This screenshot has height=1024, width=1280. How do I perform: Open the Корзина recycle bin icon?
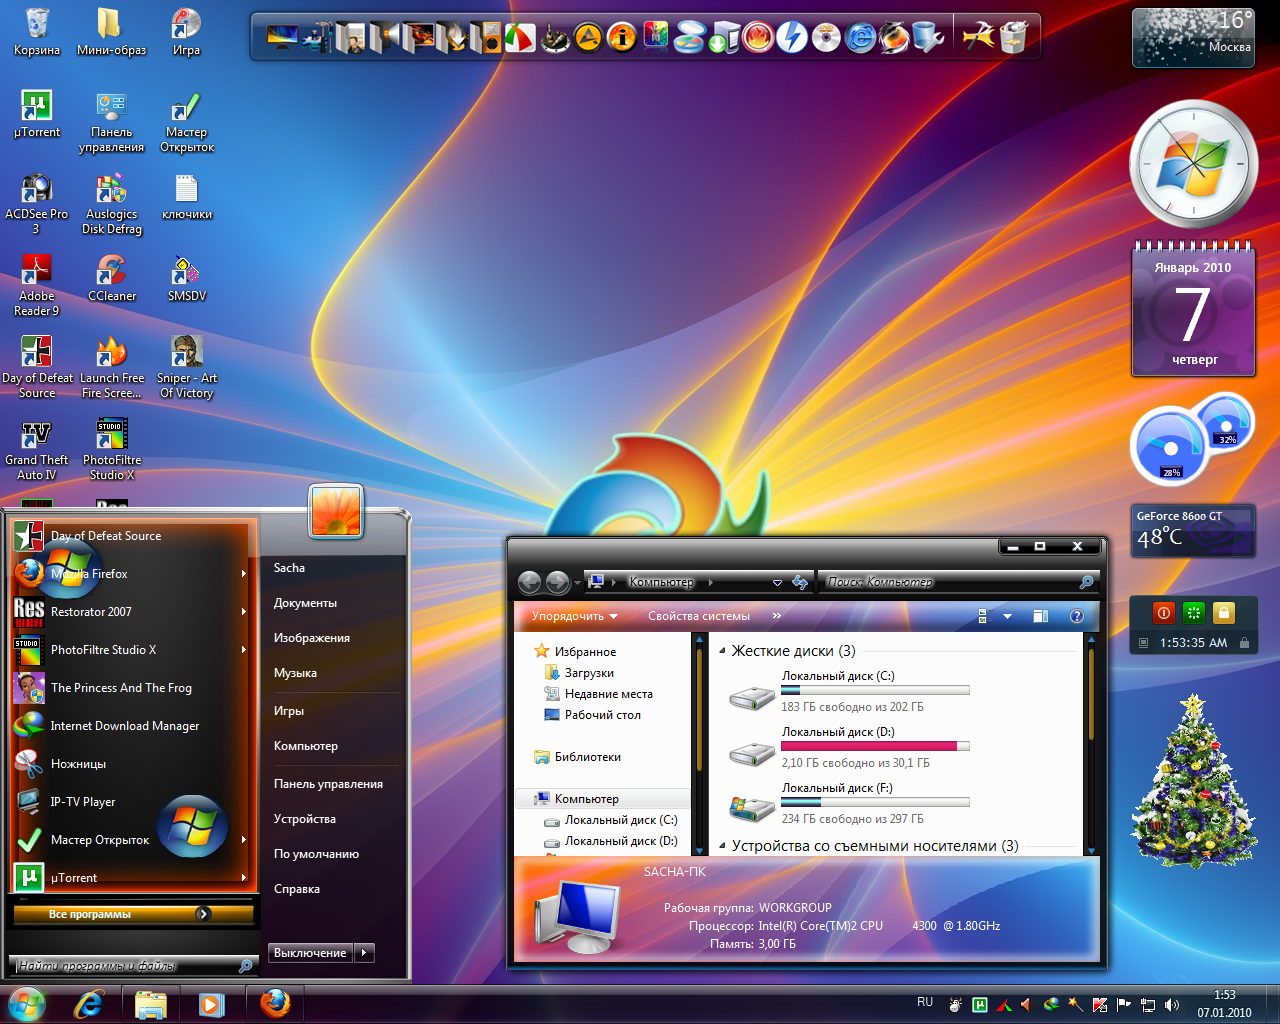tap(37, 31)
